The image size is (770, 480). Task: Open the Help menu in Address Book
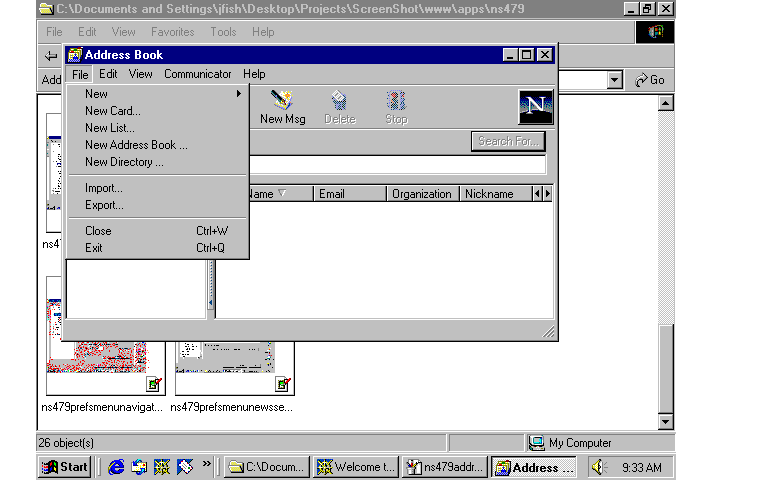pyautogui.click(x=254, y=74)
